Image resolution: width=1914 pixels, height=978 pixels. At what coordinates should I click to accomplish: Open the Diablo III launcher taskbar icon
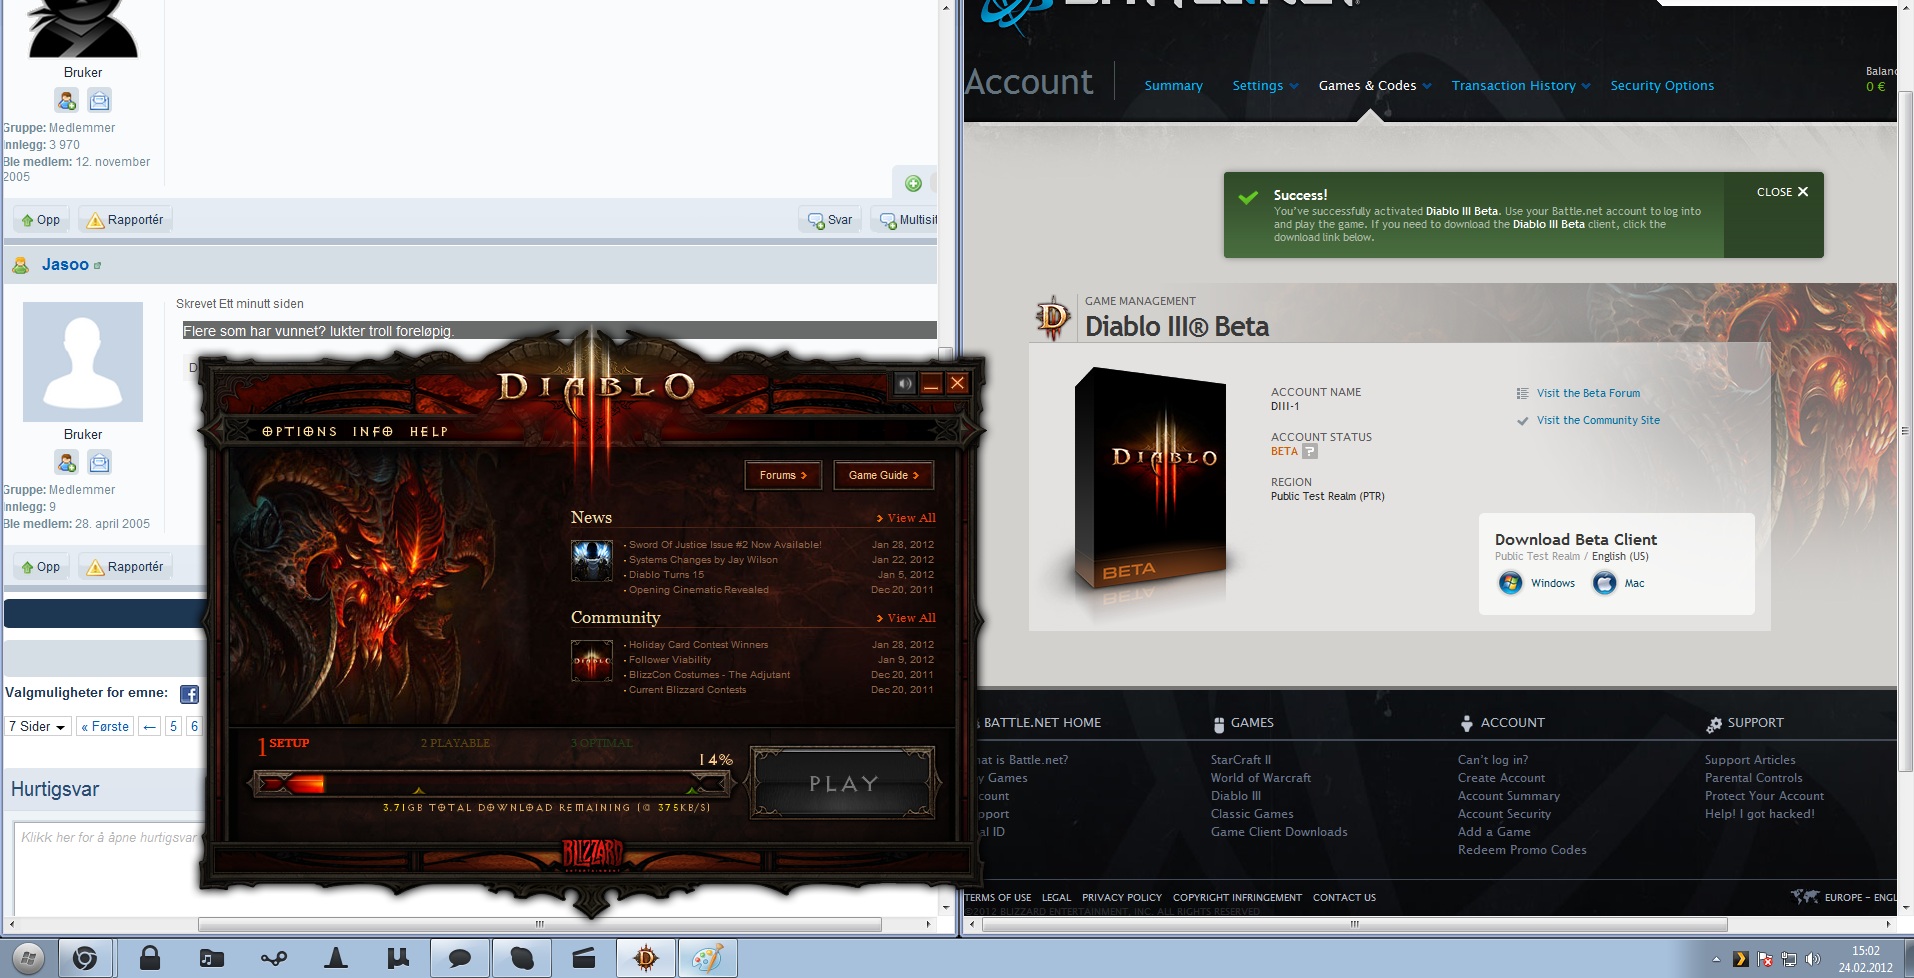[x=646, y=959]
